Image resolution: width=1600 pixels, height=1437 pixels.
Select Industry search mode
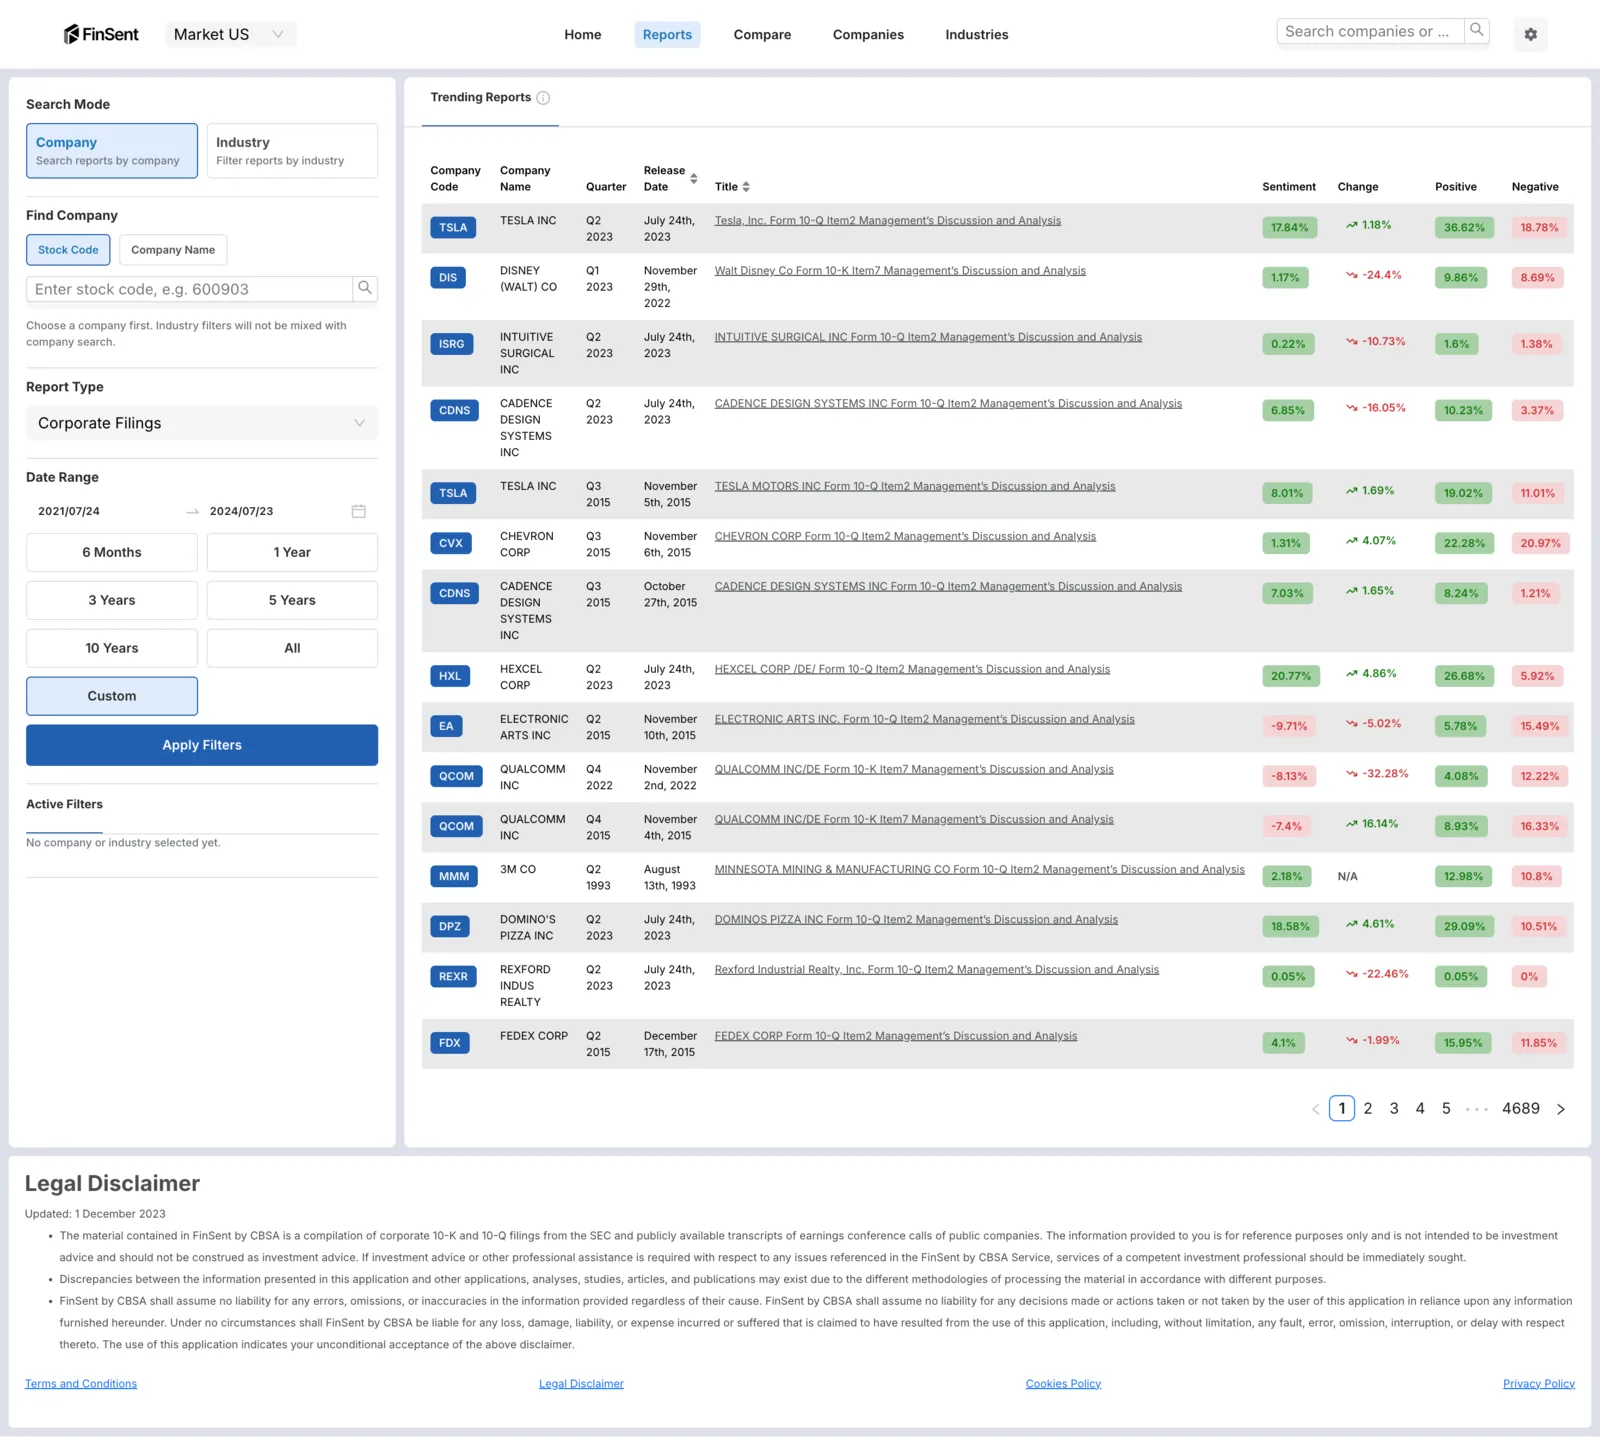pos(292,151)
